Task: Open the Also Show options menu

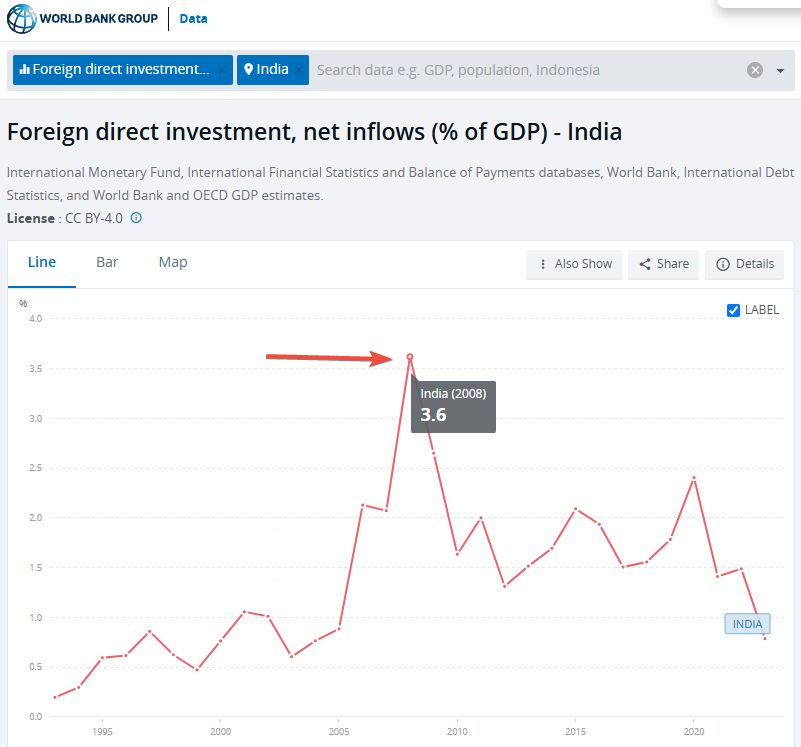Action: click(x=574, y=264)
